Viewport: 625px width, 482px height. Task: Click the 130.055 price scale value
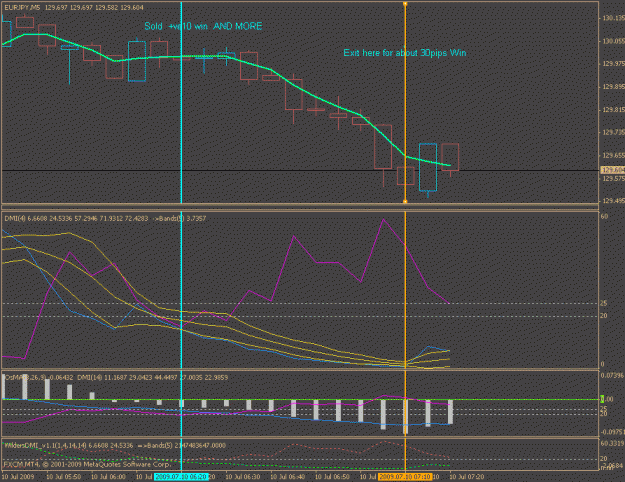pos(613,41)
